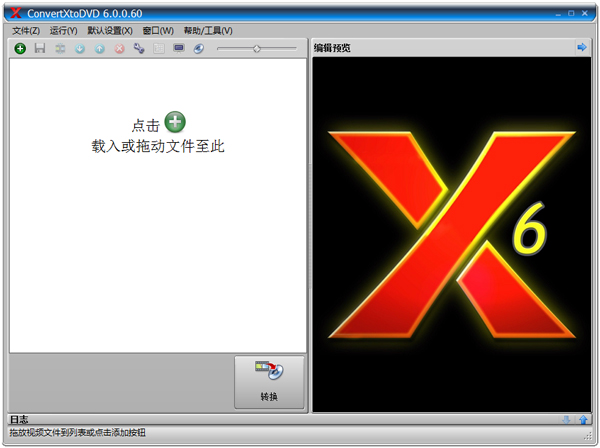Open settings via the wrench icon
600x448 pixels.
pos(139,49)
